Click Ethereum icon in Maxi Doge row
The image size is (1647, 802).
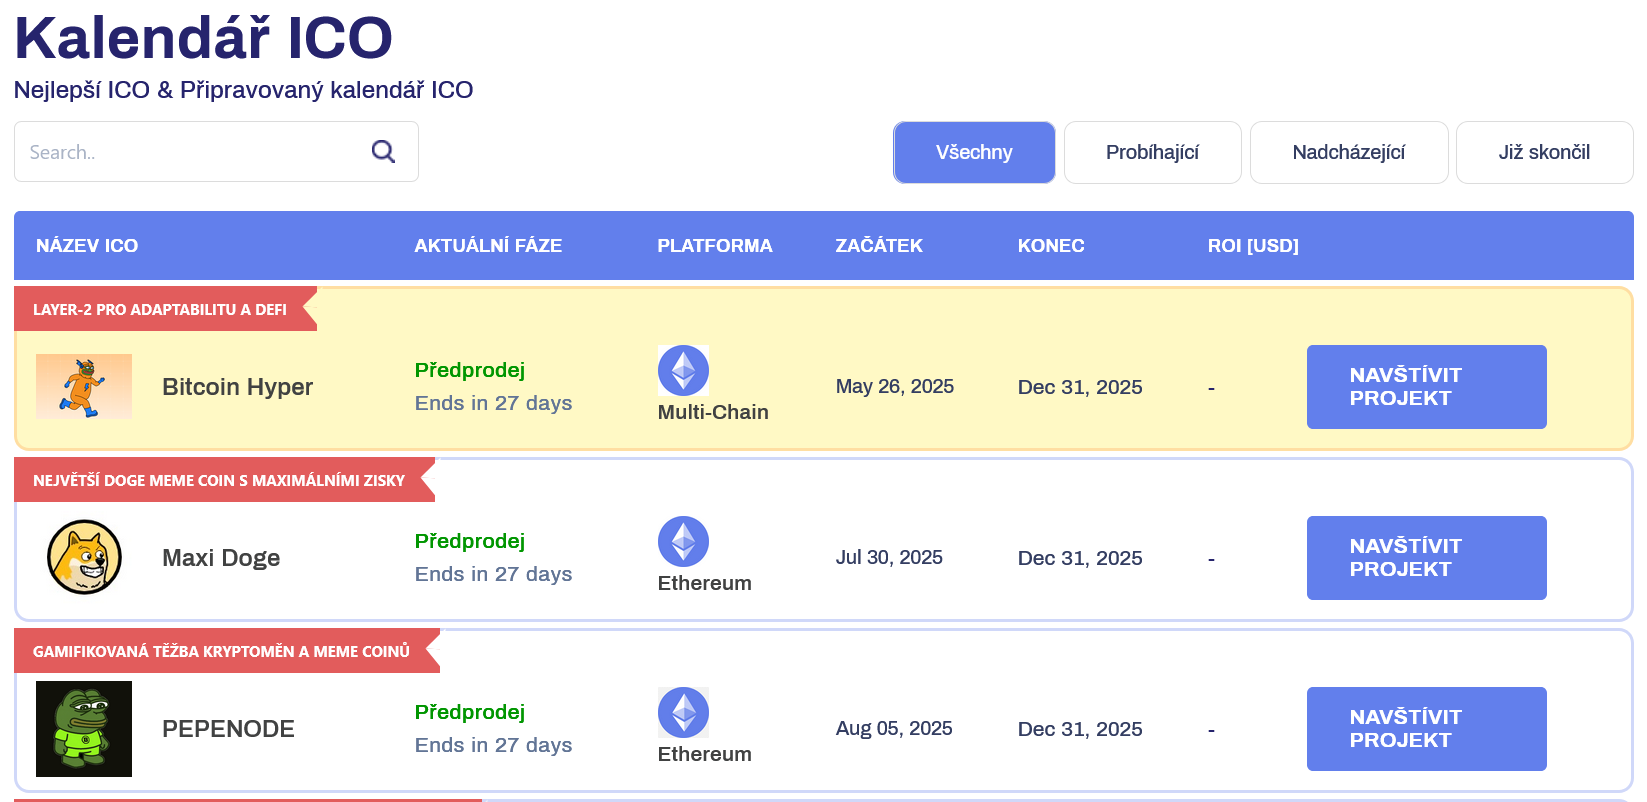[x=683, y=541]
